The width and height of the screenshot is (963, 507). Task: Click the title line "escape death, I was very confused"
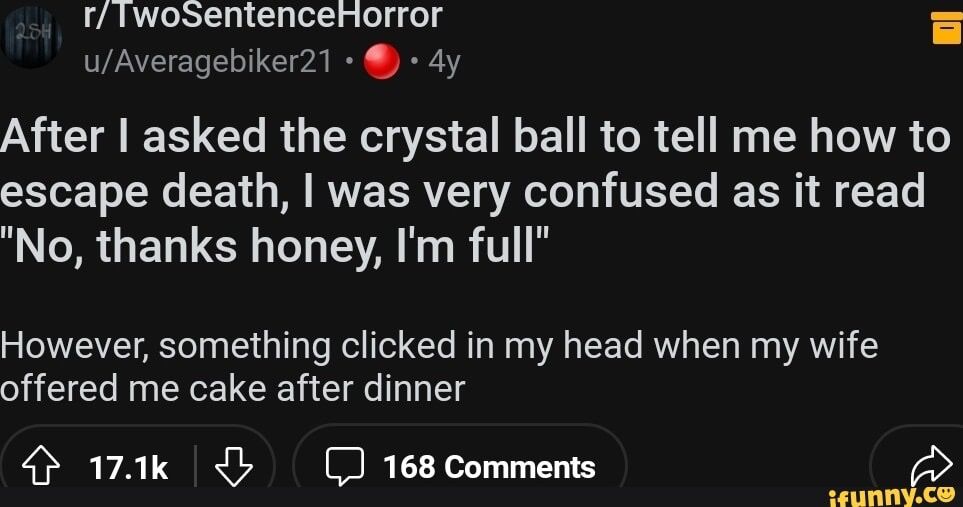tap(462, 189)
